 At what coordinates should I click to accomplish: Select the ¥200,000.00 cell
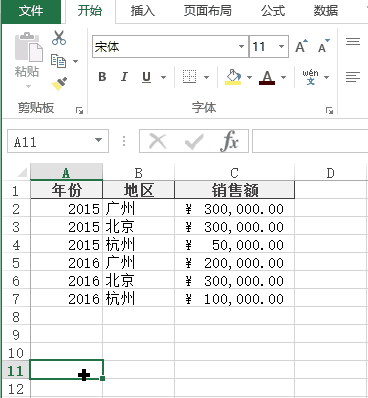(234, 263)
